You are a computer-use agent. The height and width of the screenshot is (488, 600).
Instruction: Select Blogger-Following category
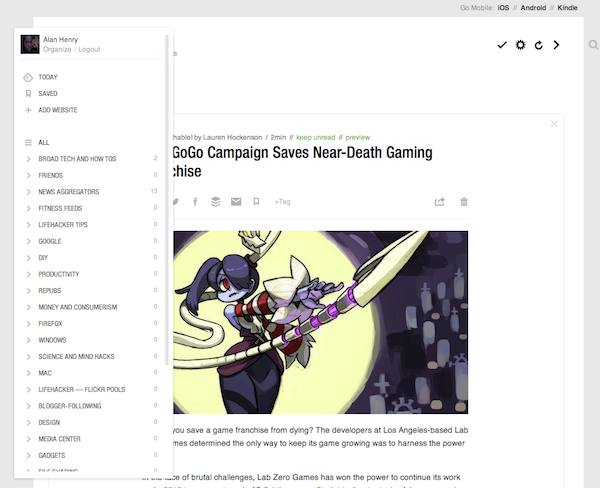pyautogui.click(x=70, y=406)
